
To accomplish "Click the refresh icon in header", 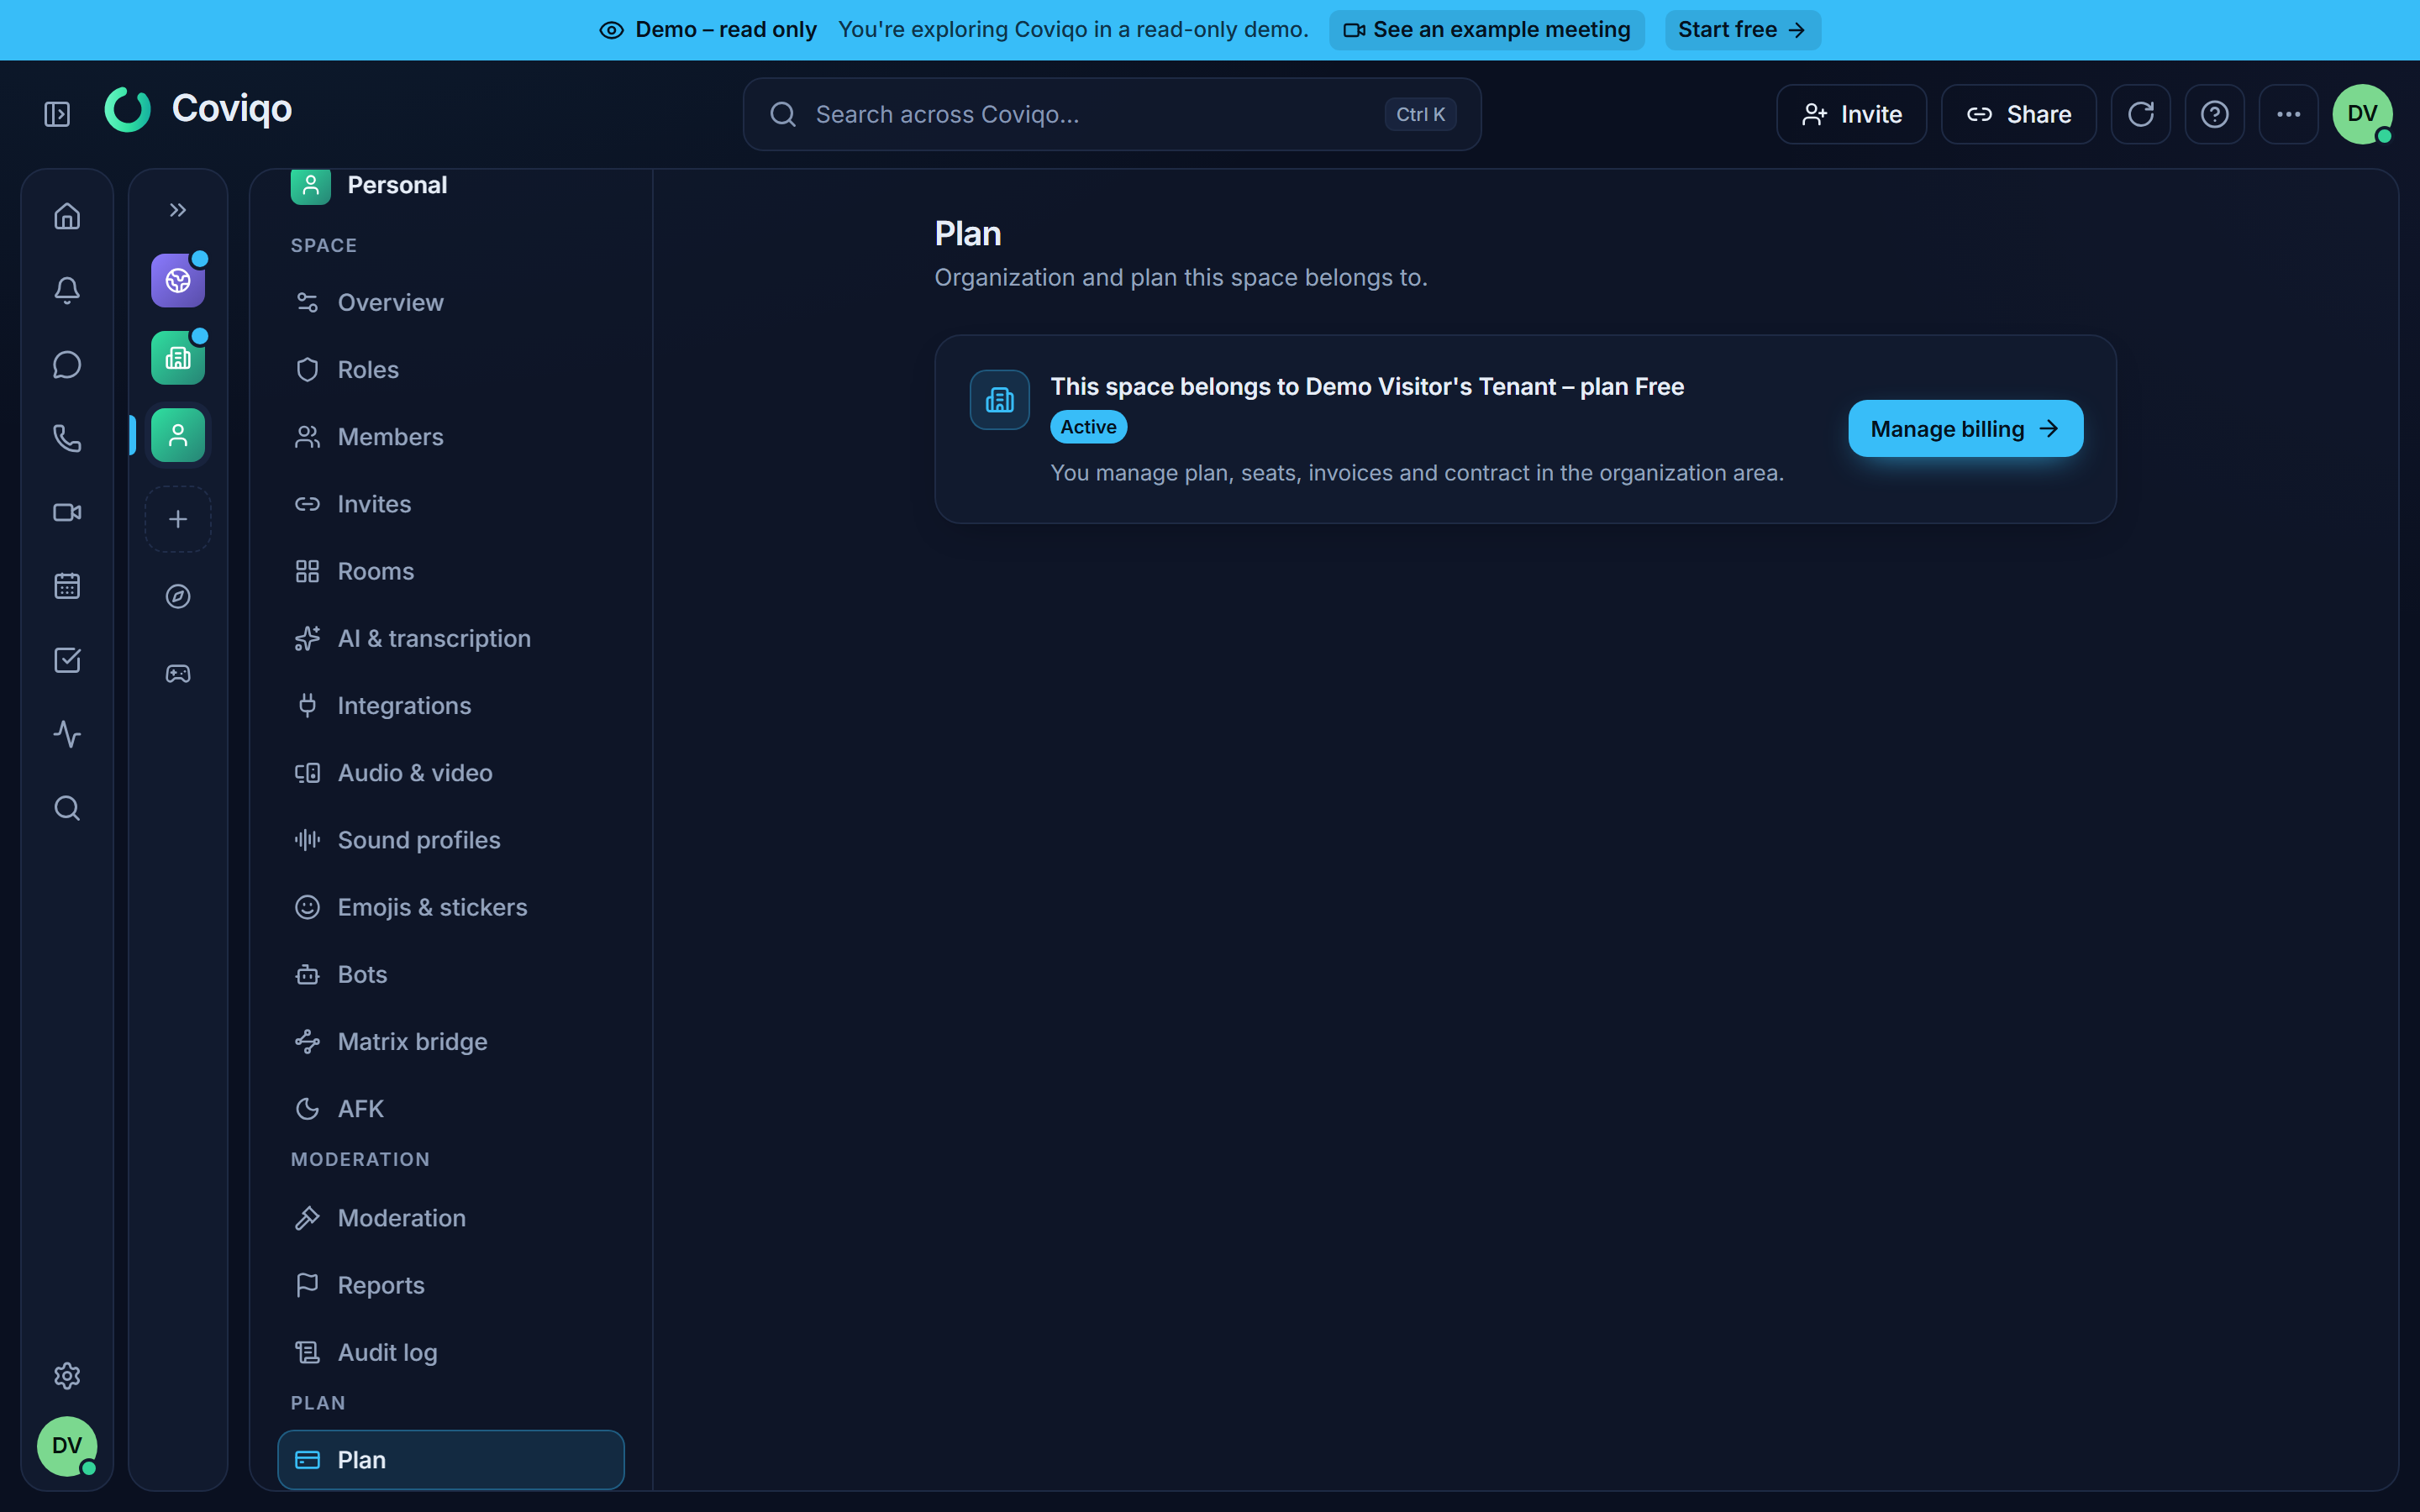I will tap(2140, 114).
